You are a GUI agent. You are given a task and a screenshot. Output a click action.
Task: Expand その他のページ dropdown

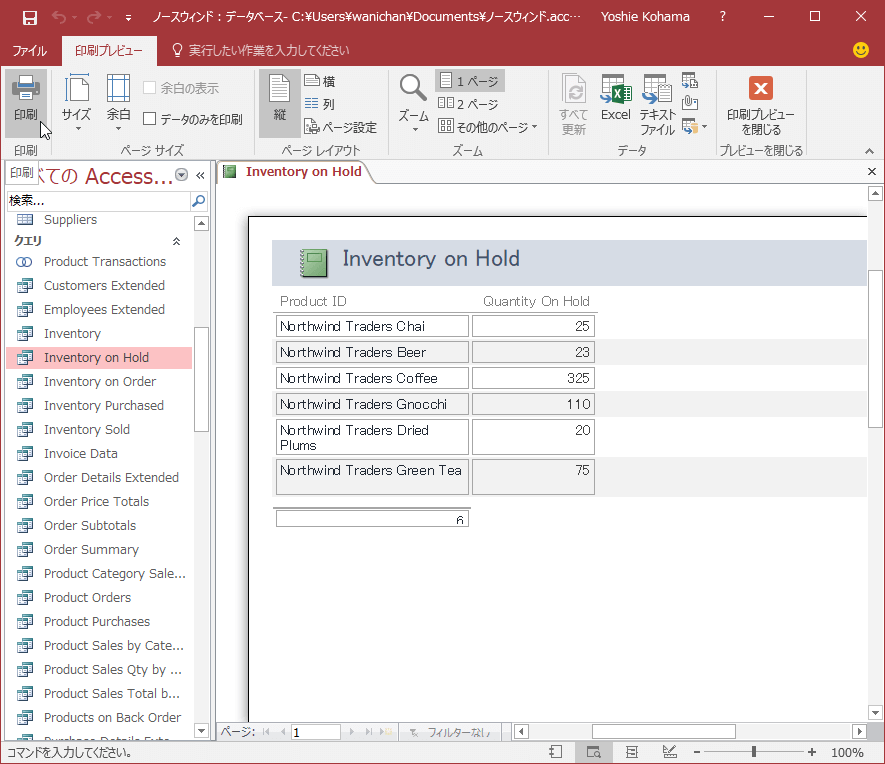click(x=488, y=127)
